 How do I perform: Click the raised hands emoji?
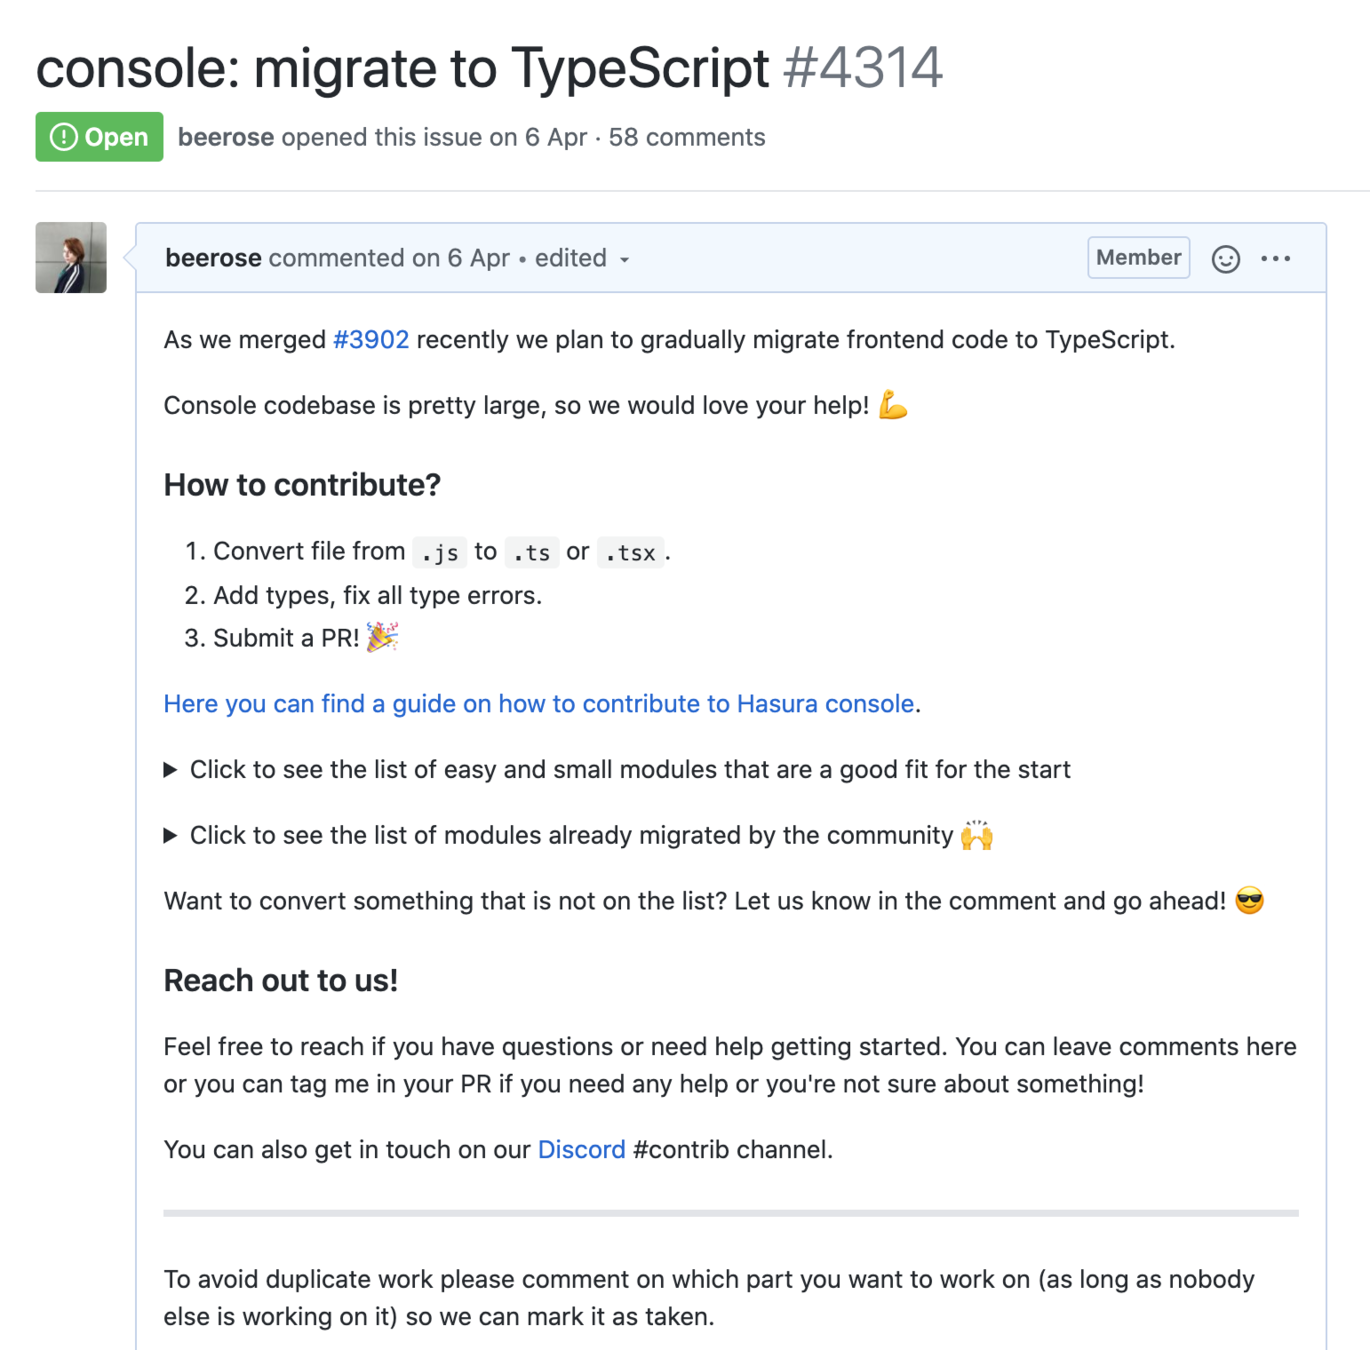pos(977,835)
